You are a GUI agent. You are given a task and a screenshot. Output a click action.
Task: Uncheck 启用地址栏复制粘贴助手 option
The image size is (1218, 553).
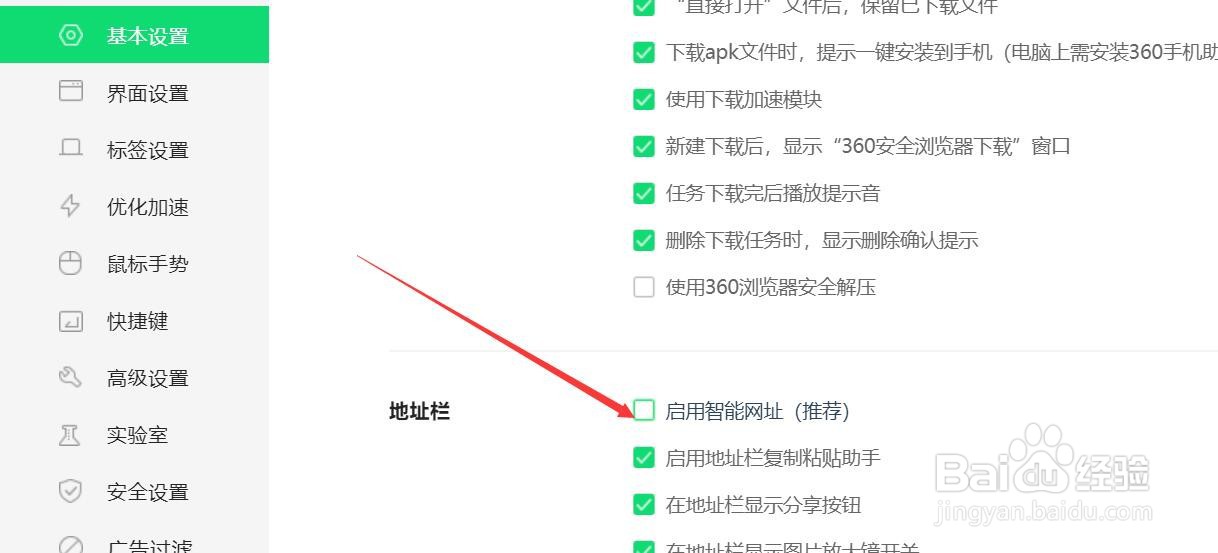tap(644, 458)
